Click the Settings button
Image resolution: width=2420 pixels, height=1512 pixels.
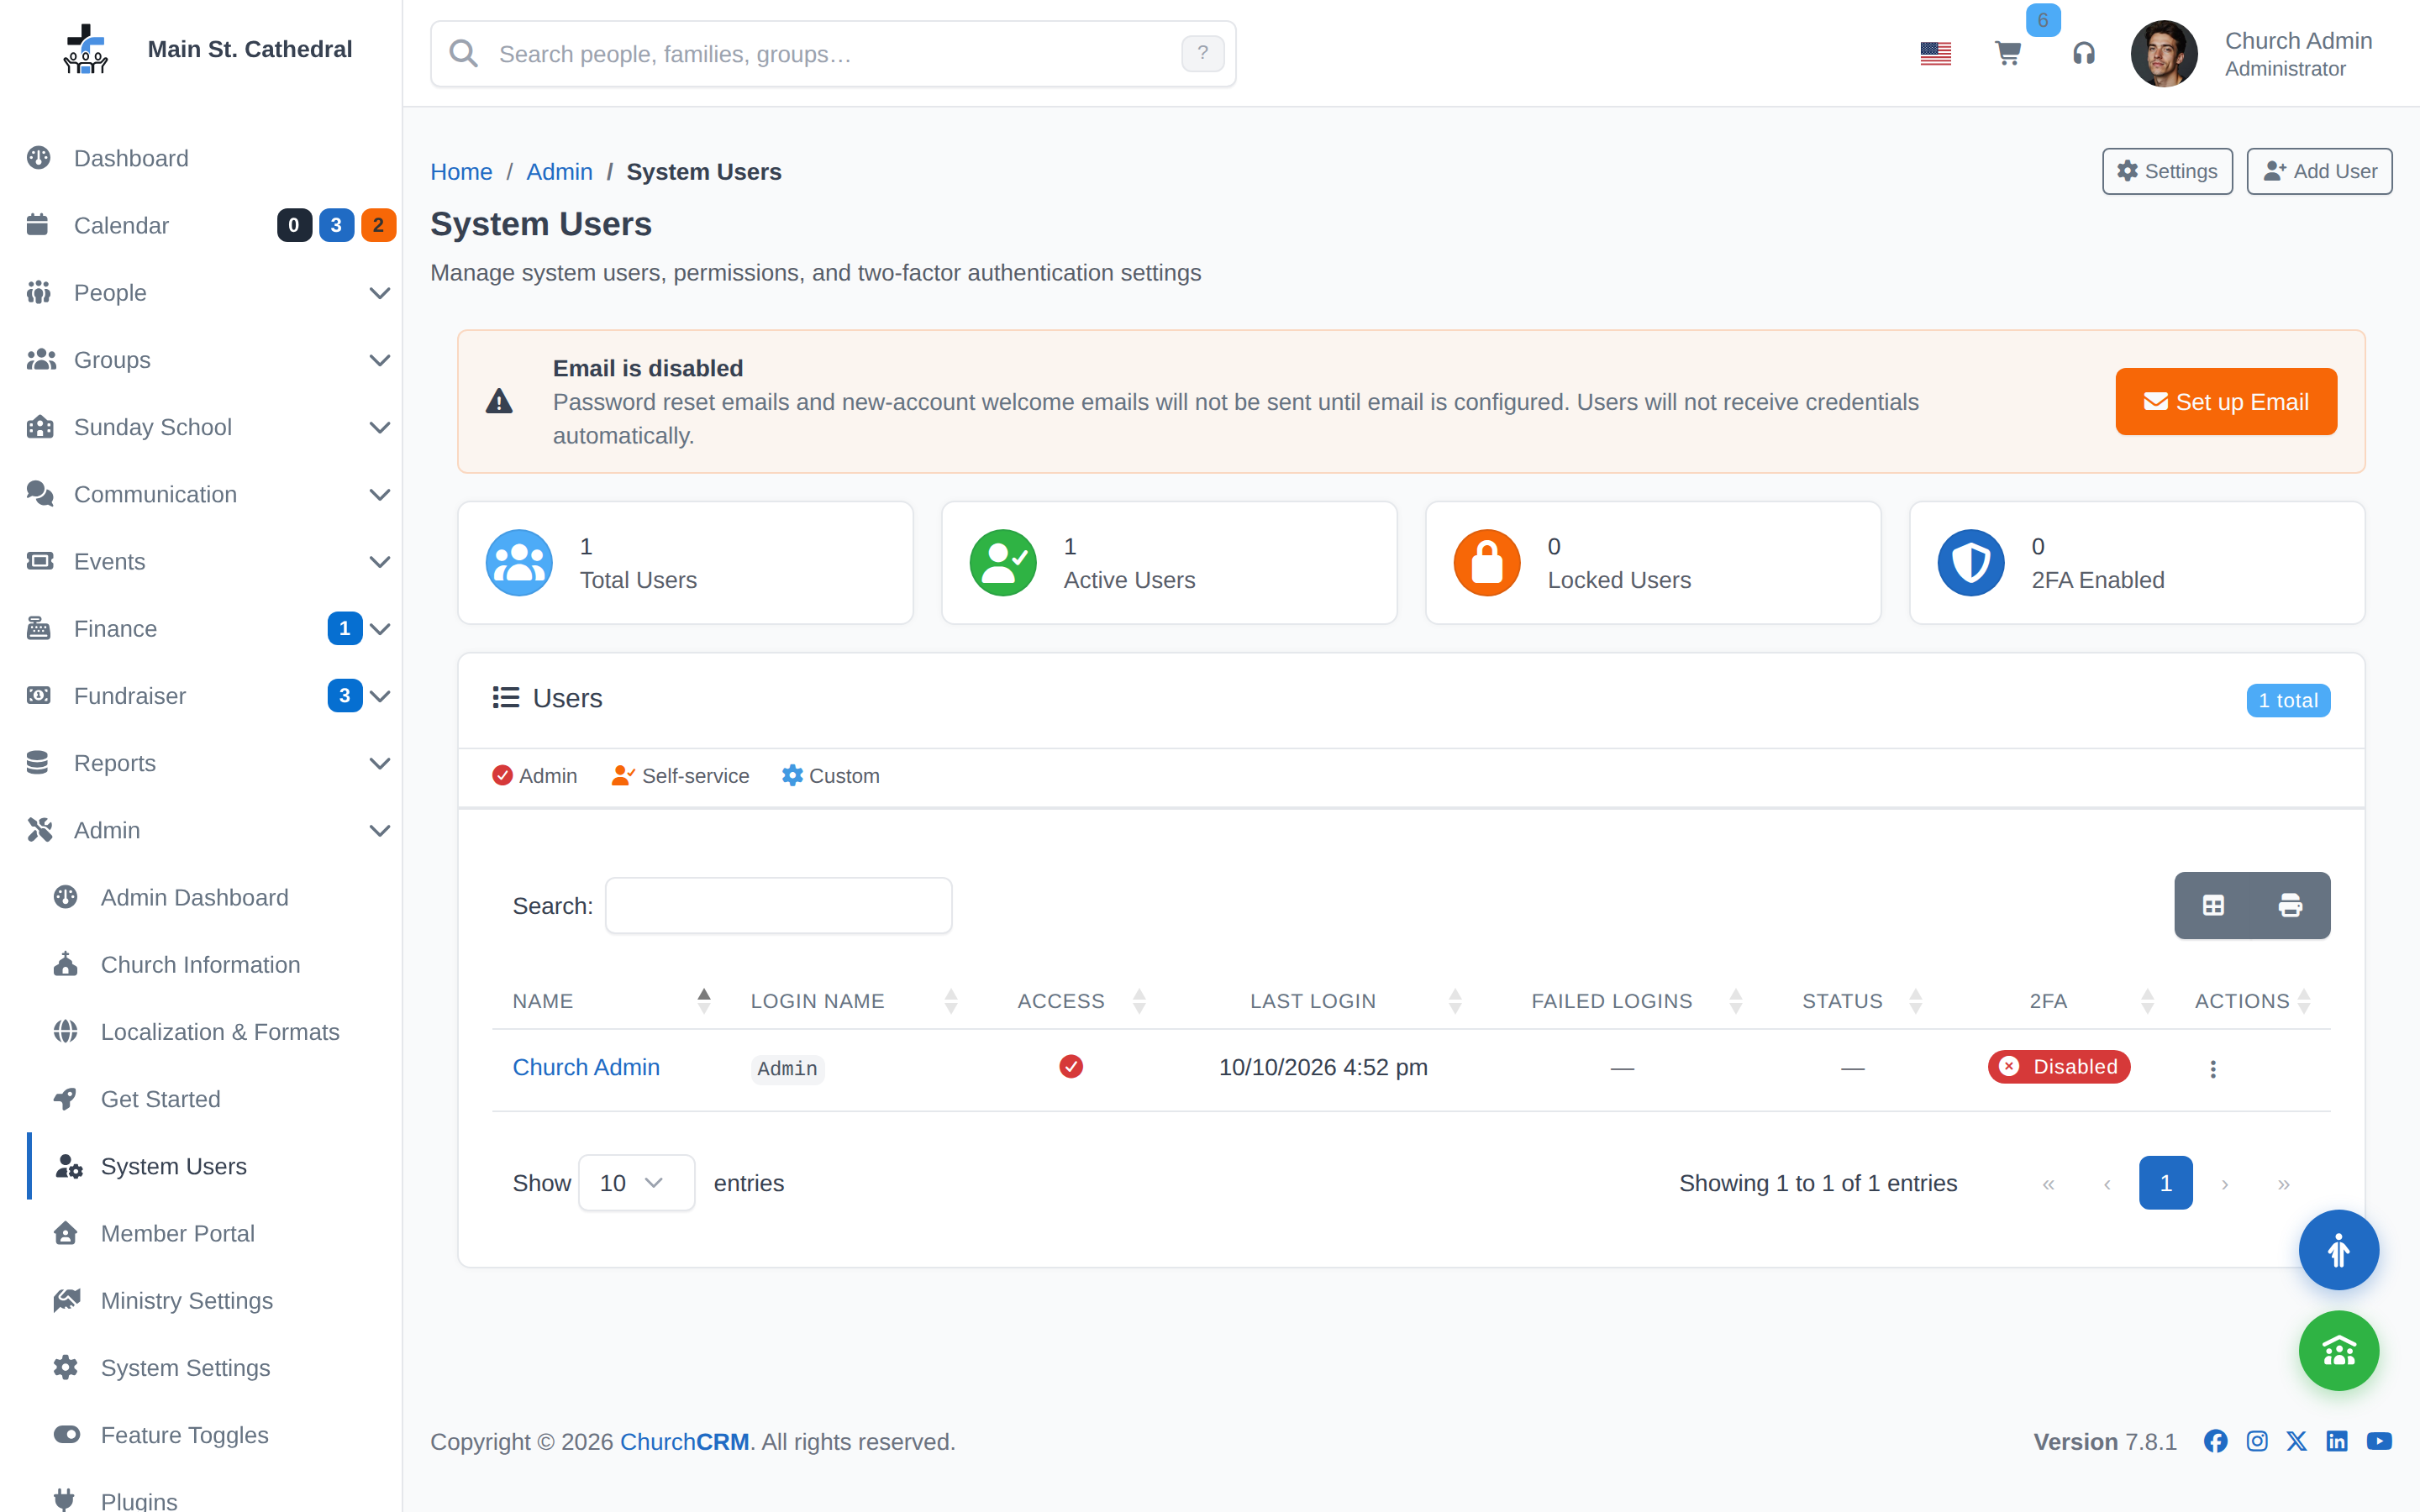pyautogui.click(x=2167, y=171)
